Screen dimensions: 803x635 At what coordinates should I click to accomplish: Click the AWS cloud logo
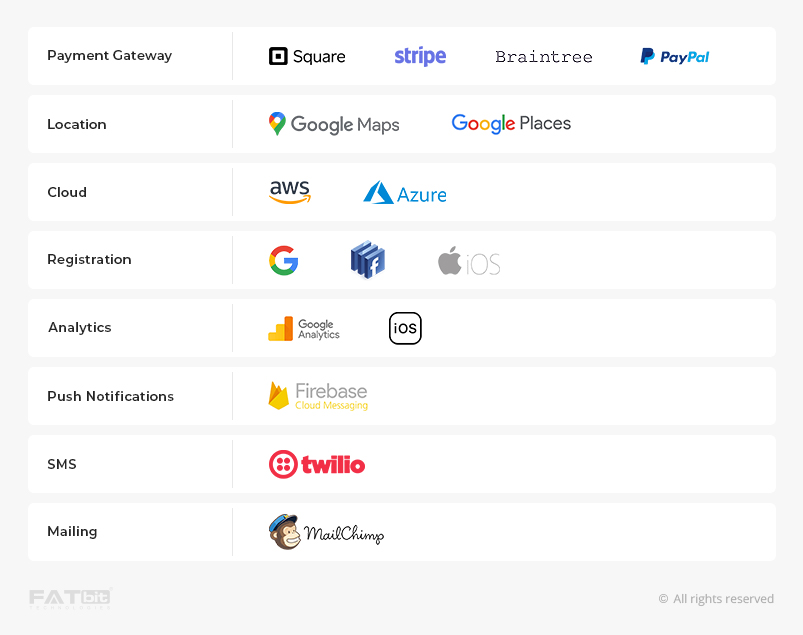290,192
